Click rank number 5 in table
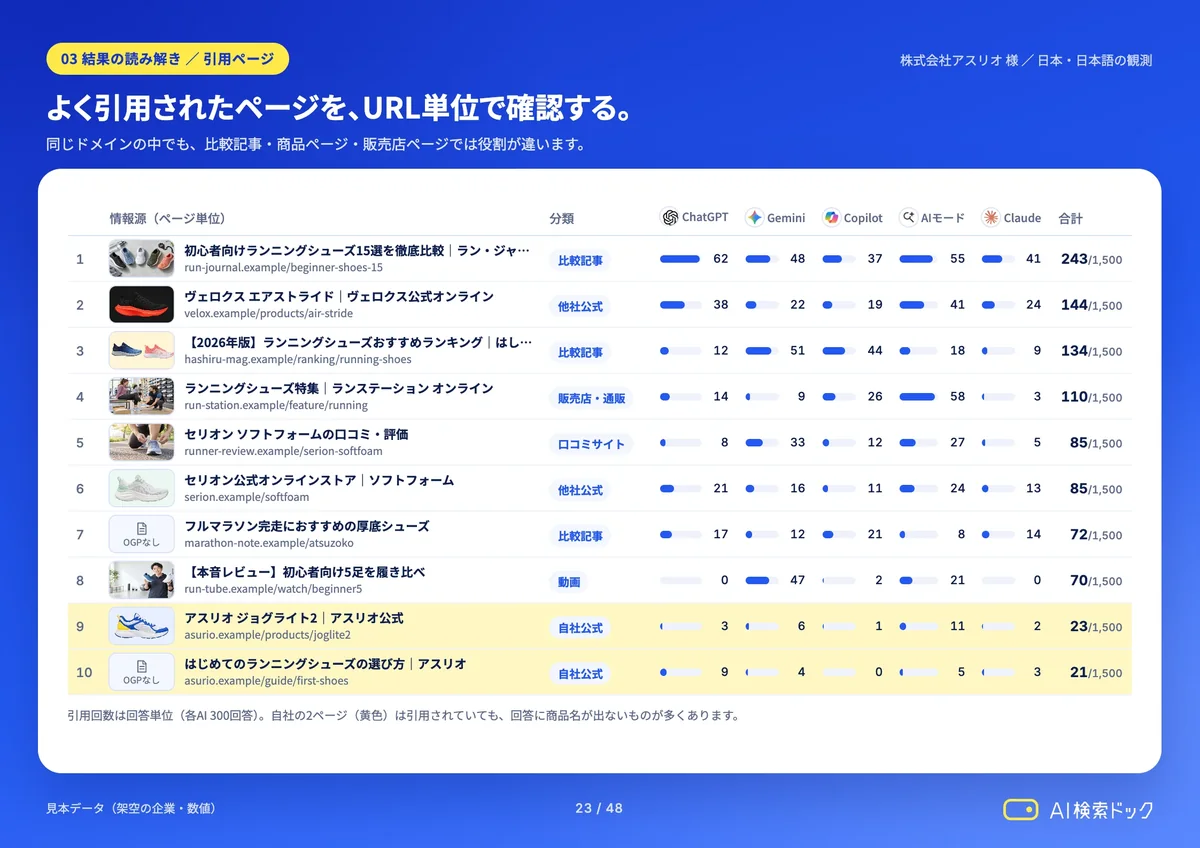Screen dimensions: 1200x848 pos(80,443)
